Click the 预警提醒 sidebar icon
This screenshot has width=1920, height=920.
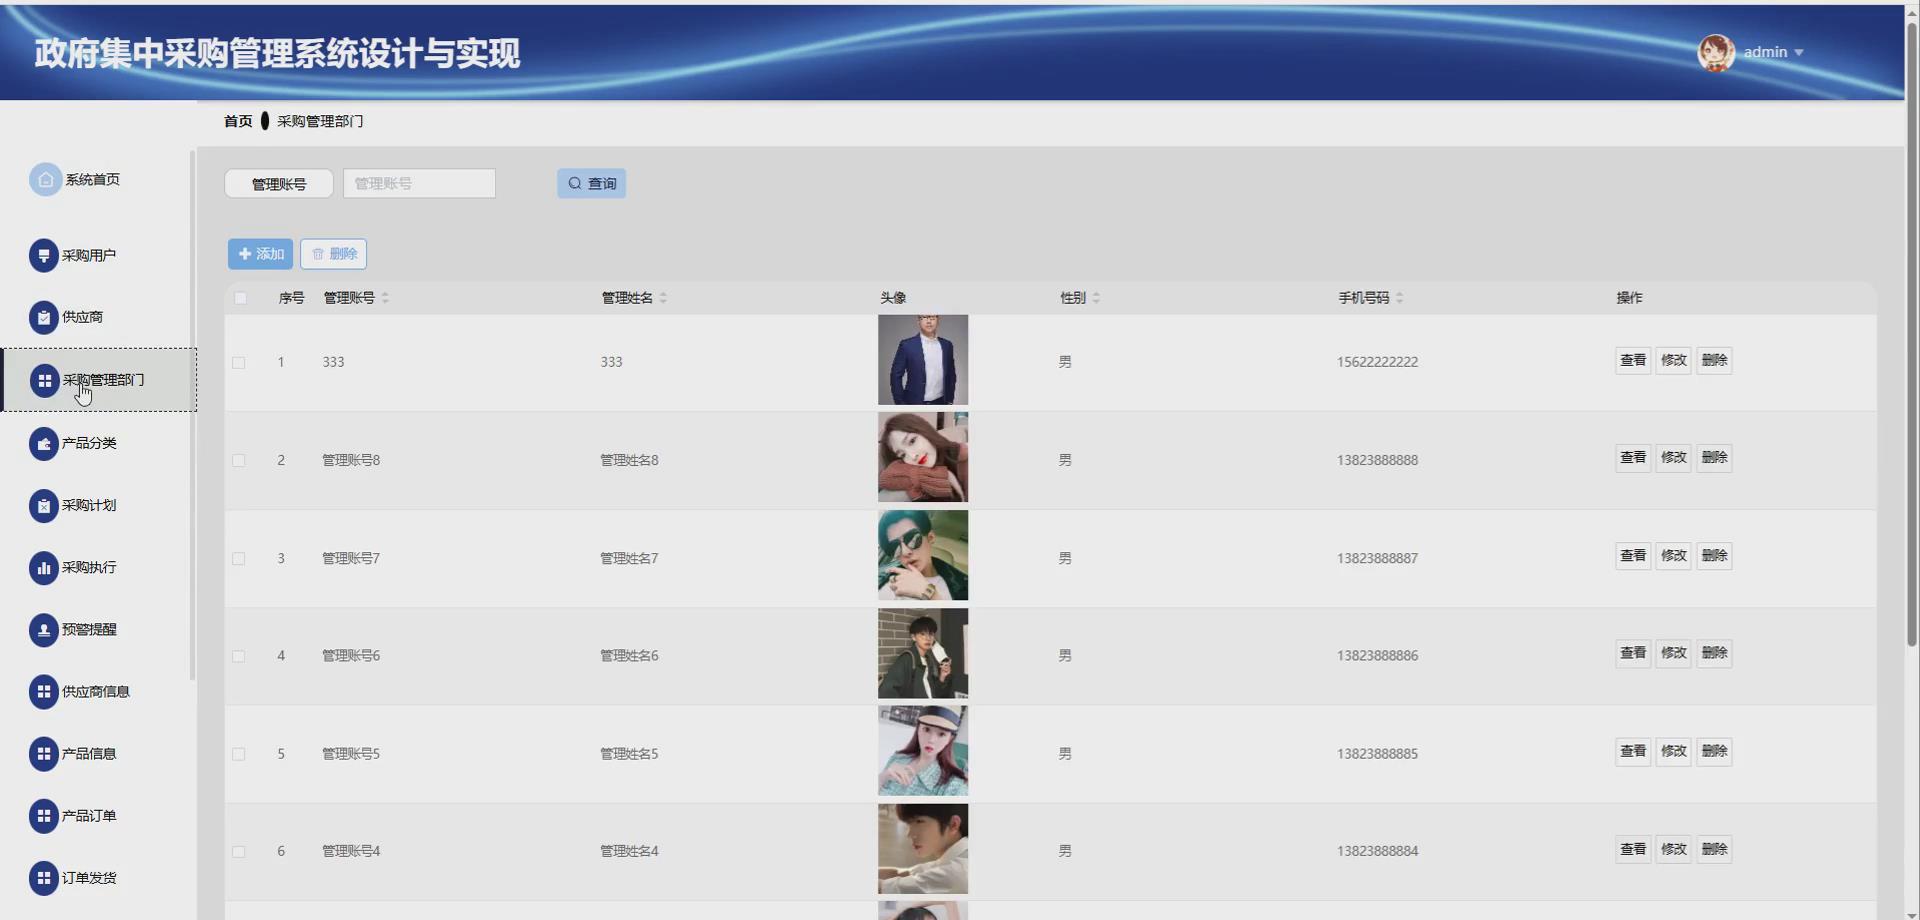click(43, 629)
